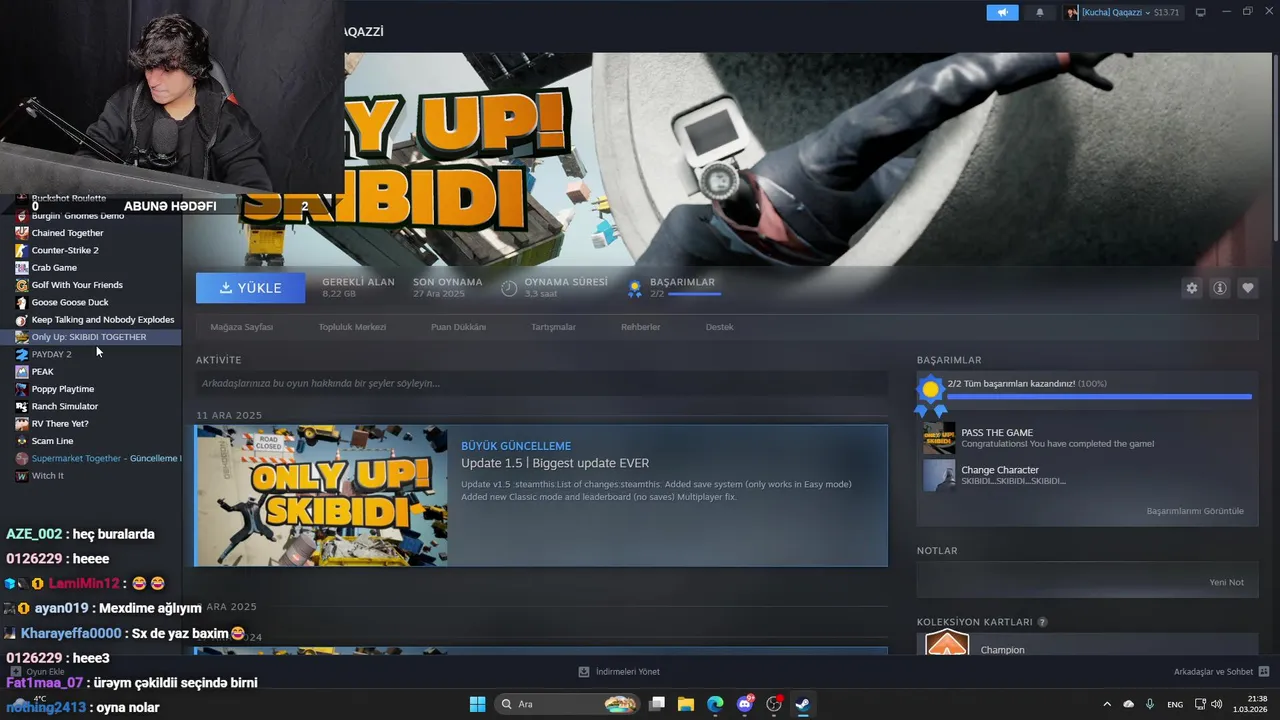Open the Windows Start menu
The width and height of the screenshot is (1280, 720).
tap(477, 704)
